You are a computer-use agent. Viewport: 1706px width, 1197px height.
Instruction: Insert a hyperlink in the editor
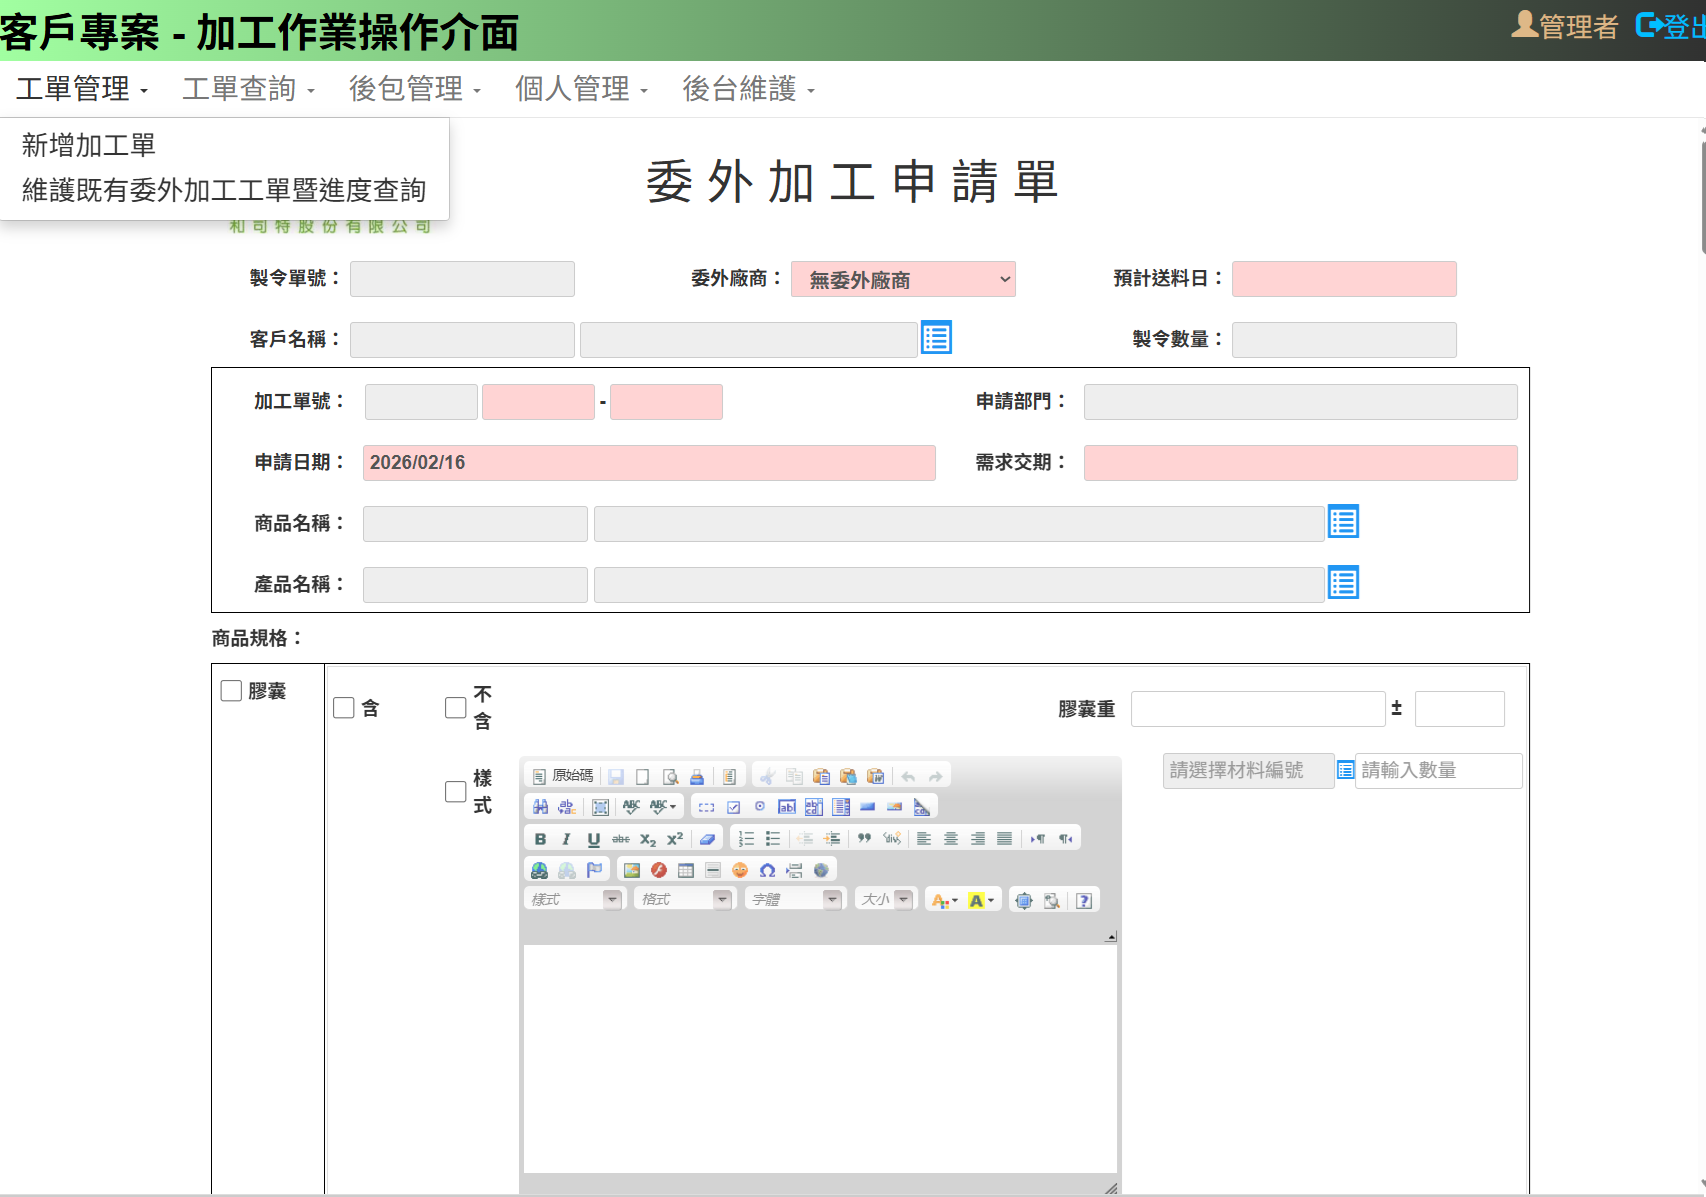pyautogui.click(x=540, y=870)
